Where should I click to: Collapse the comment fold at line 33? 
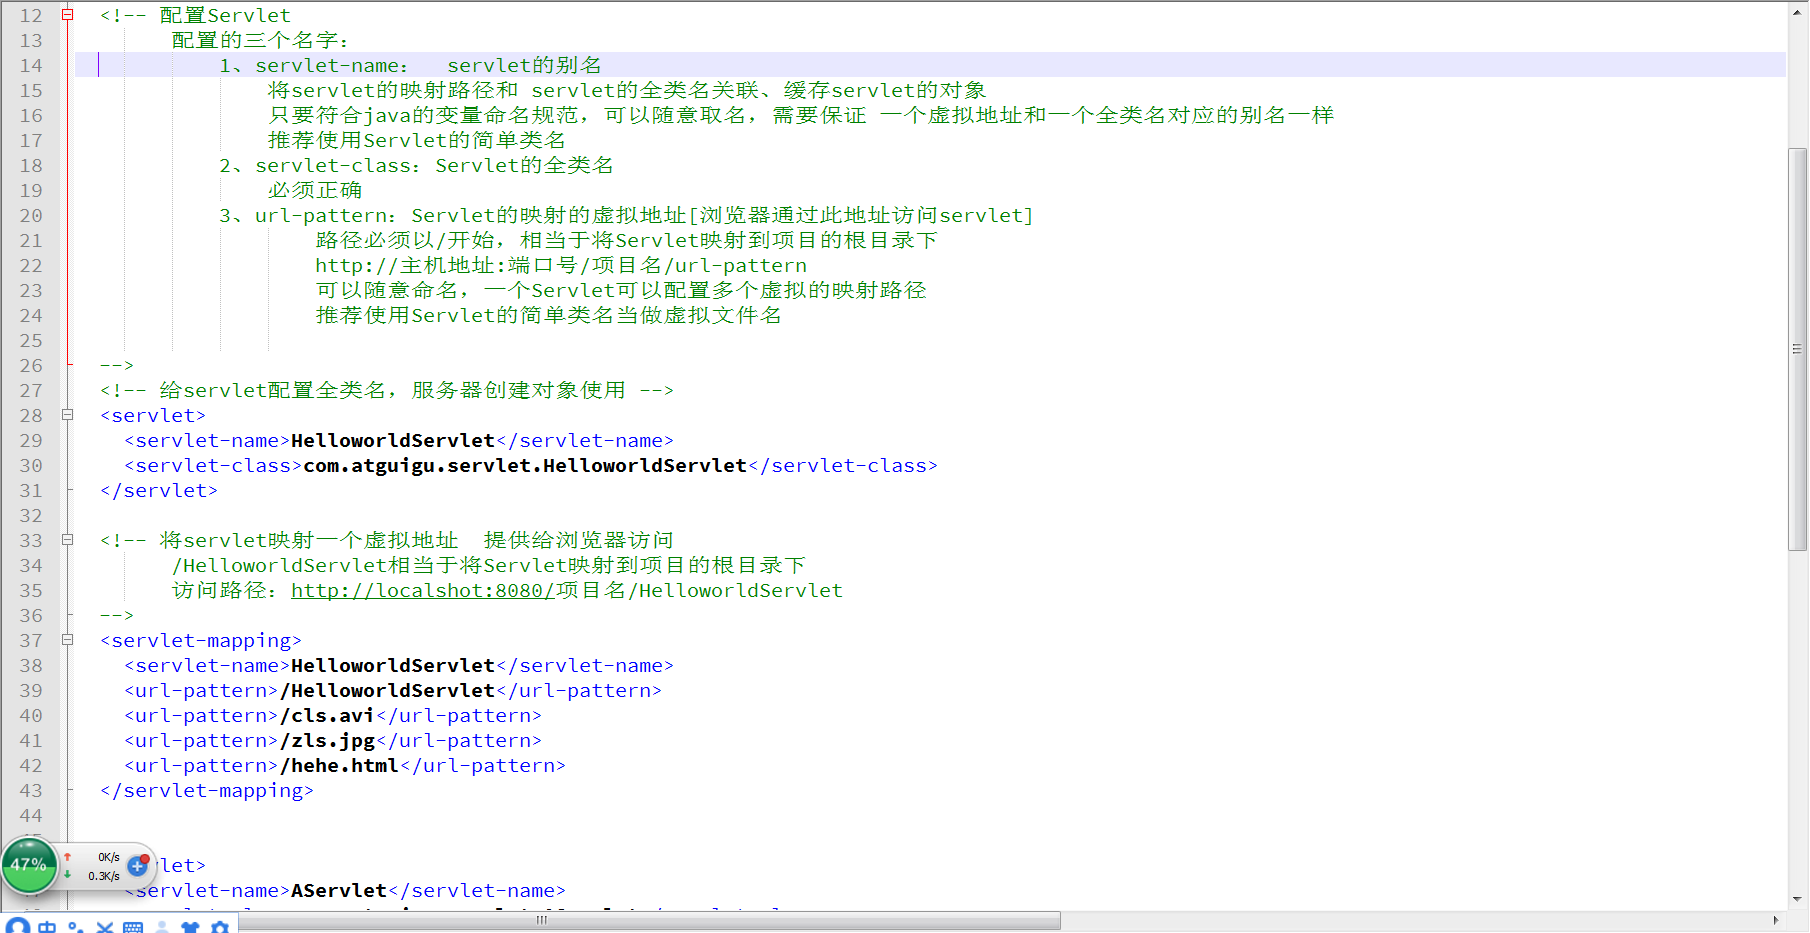68,540
